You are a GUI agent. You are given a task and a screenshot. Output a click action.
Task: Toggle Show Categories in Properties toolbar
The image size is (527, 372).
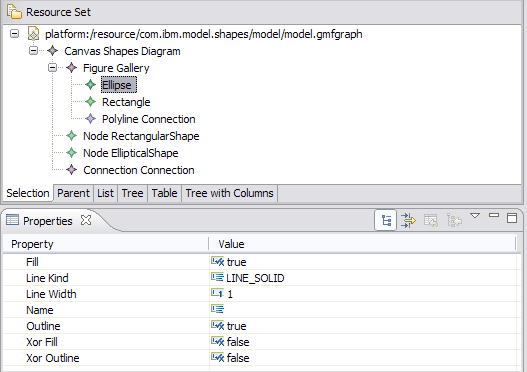coord(386,220)
